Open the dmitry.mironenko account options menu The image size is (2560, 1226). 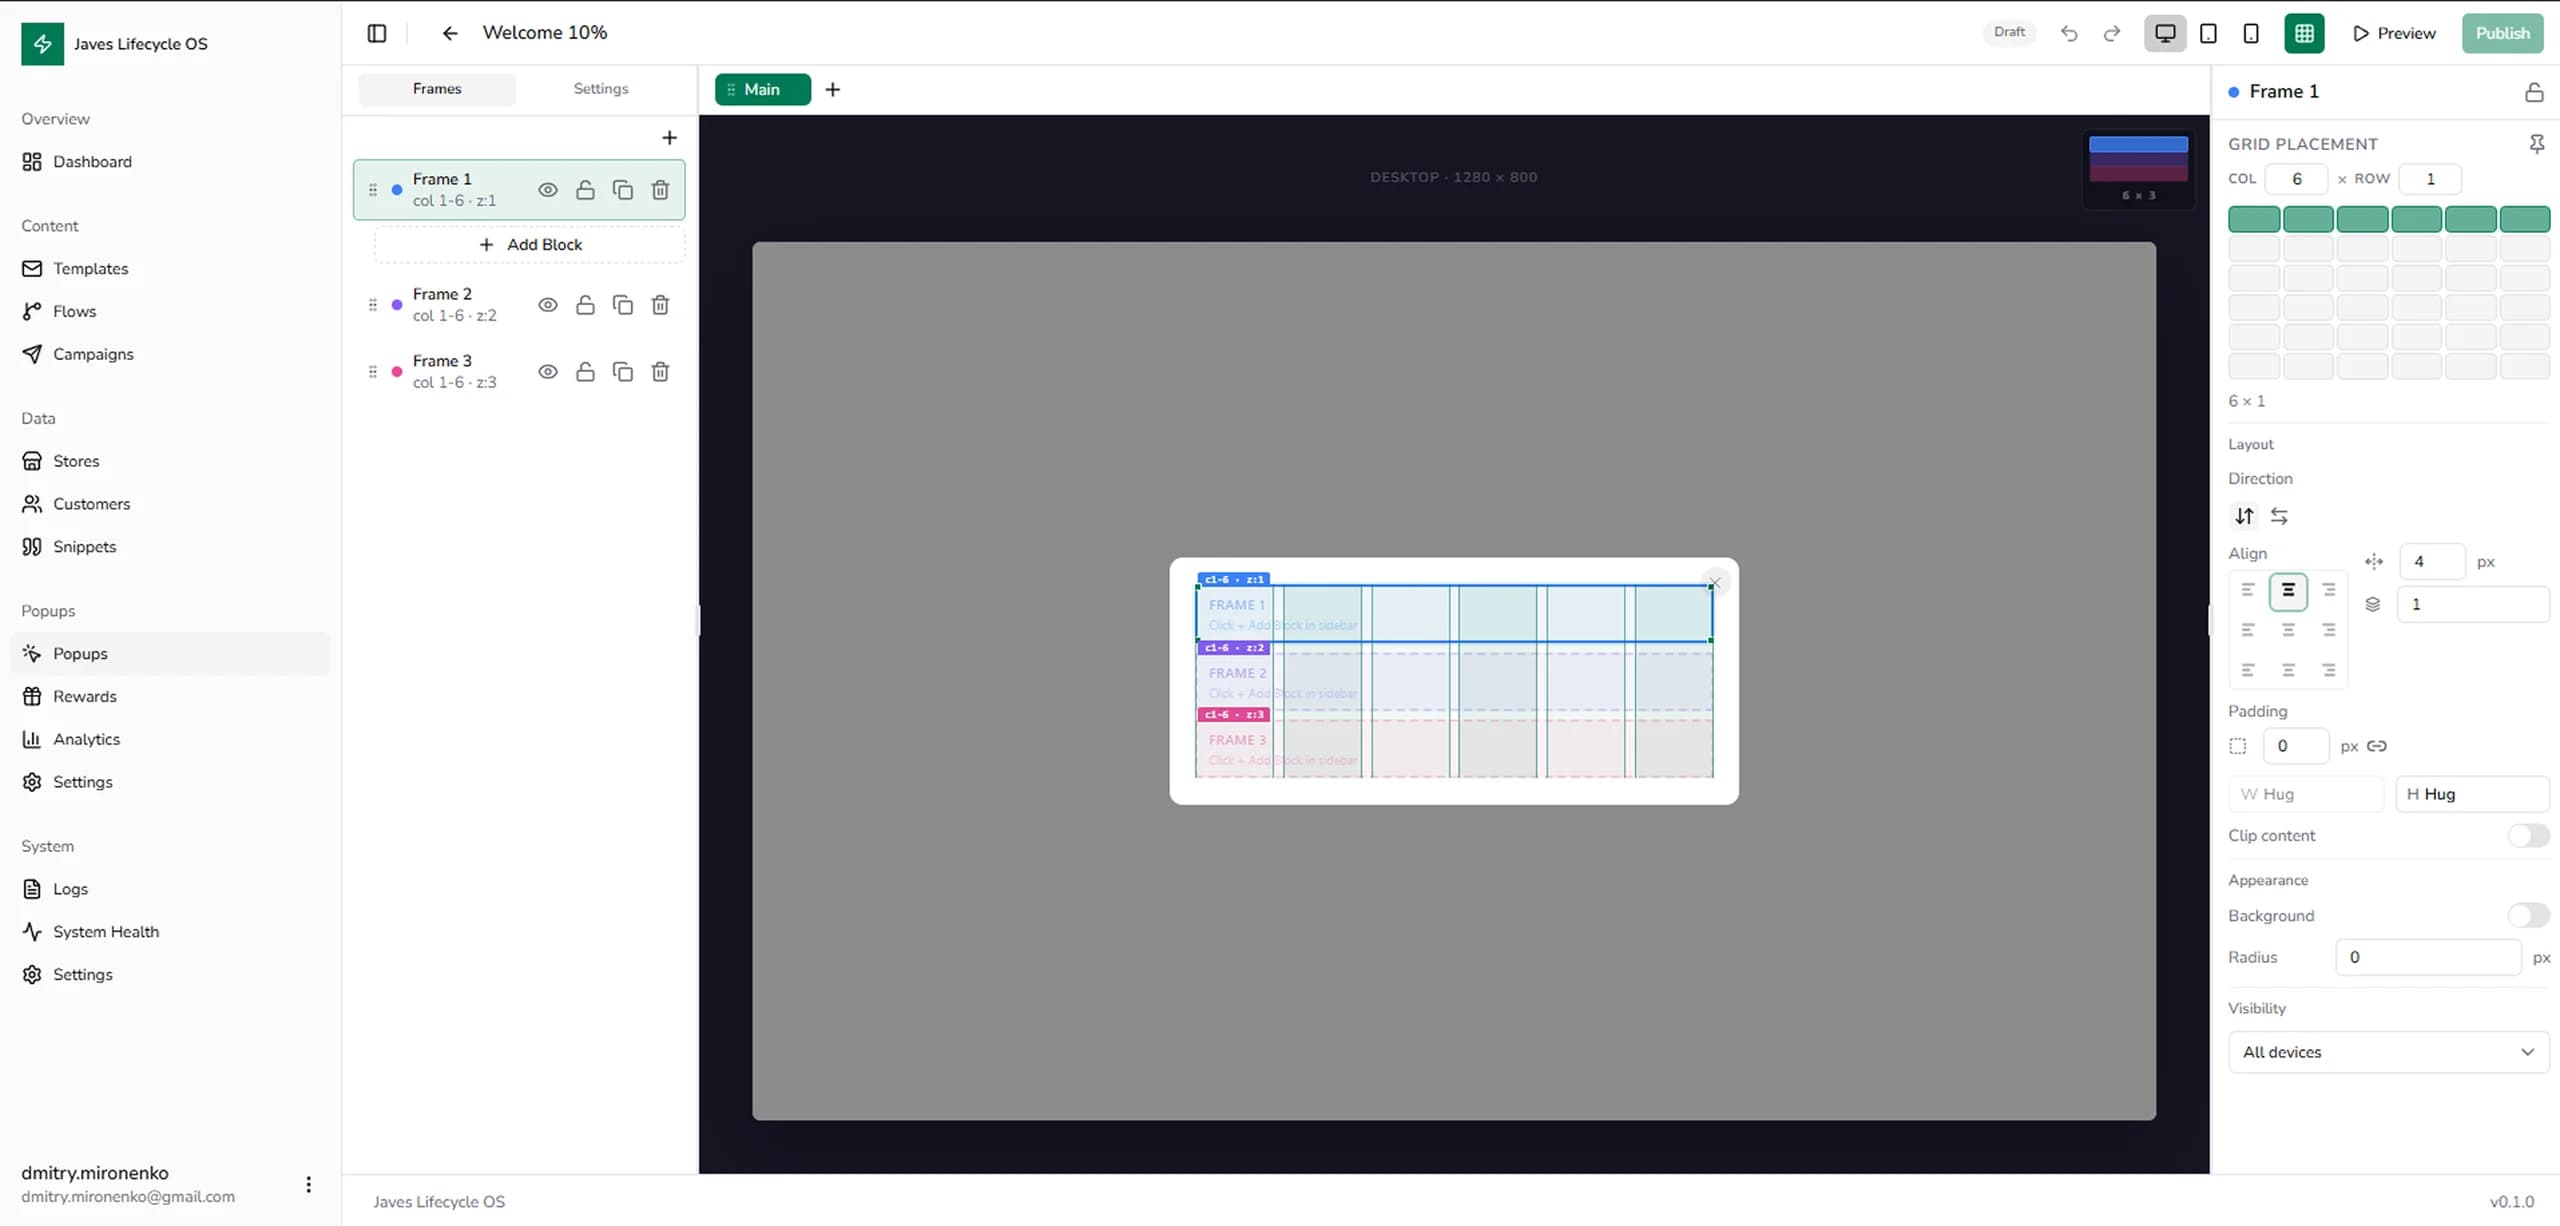308,1184
